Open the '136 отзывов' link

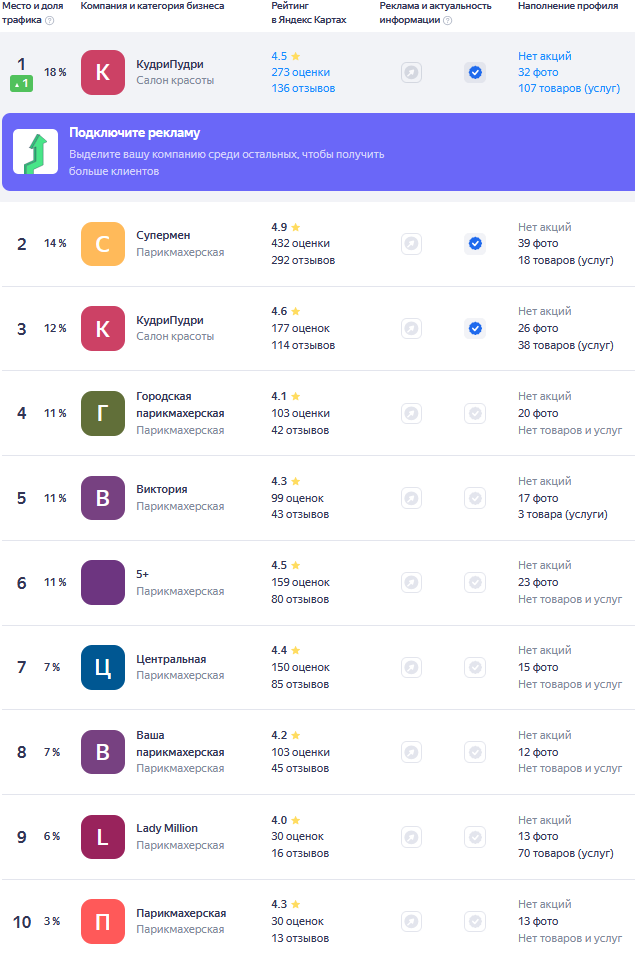[x=303, y=88]
